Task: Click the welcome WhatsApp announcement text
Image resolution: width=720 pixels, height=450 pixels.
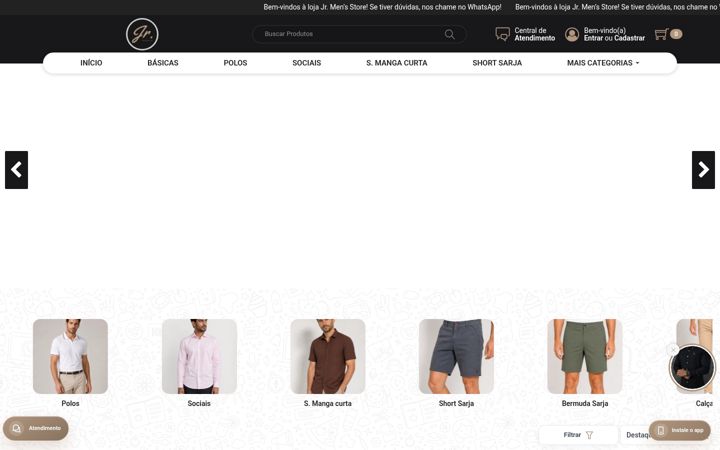Action: click(x=382, y=7)
